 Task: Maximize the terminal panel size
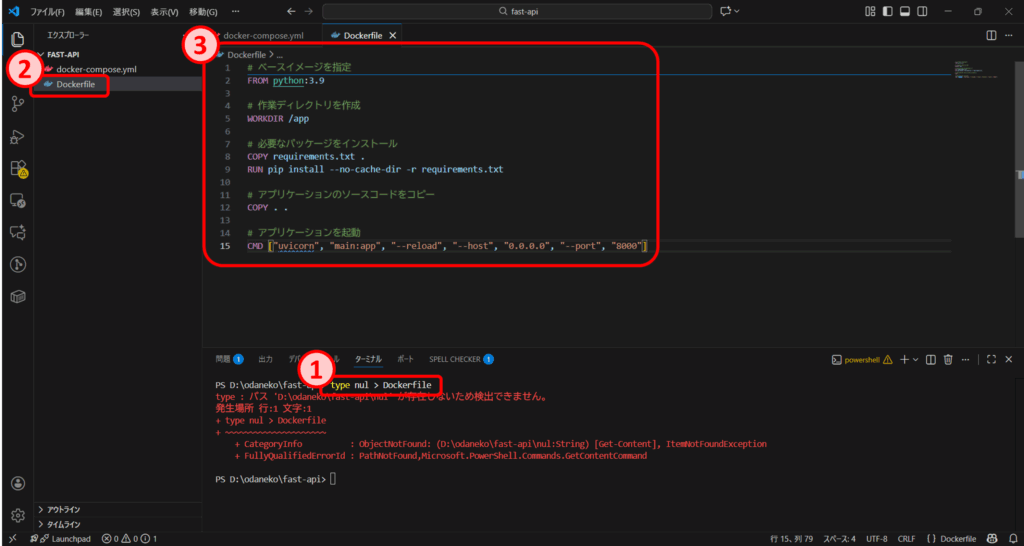pos(991,359)
